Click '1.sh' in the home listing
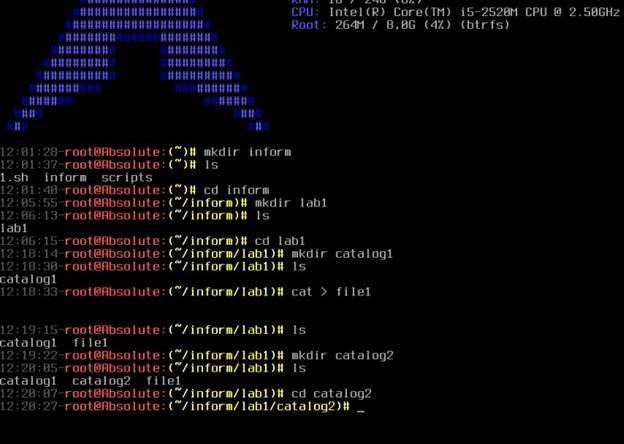 [x=14, y=177]
